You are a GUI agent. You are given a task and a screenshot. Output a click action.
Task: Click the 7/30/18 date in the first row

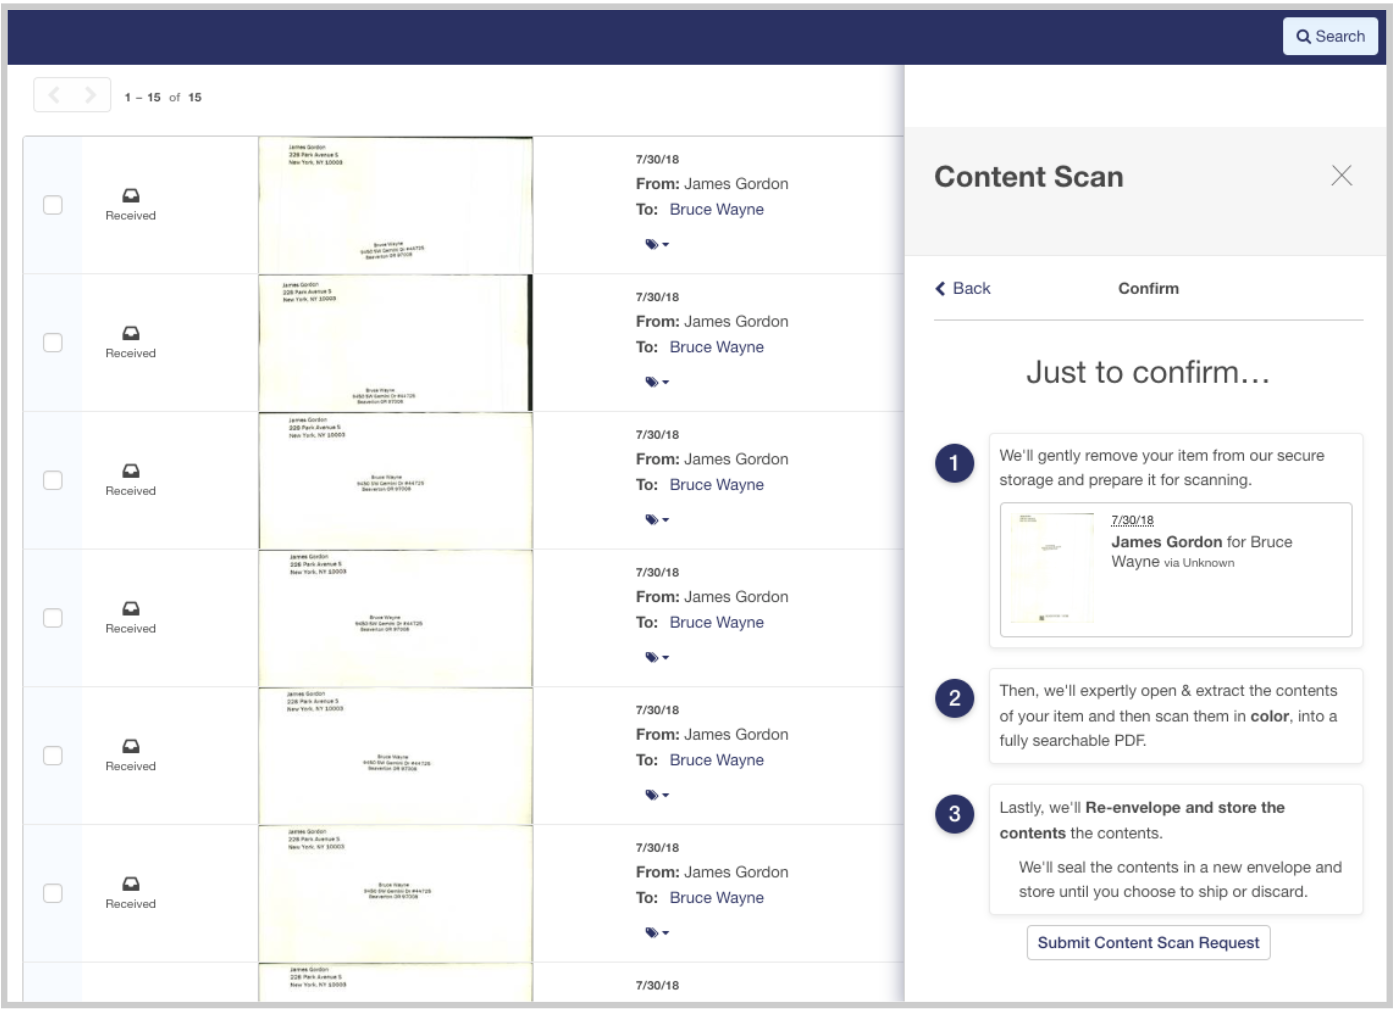[657, 159]
